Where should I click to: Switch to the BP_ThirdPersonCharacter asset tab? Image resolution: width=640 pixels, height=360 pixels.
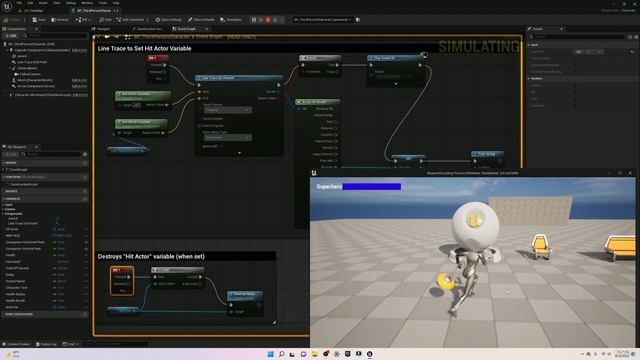coord(94,10)
